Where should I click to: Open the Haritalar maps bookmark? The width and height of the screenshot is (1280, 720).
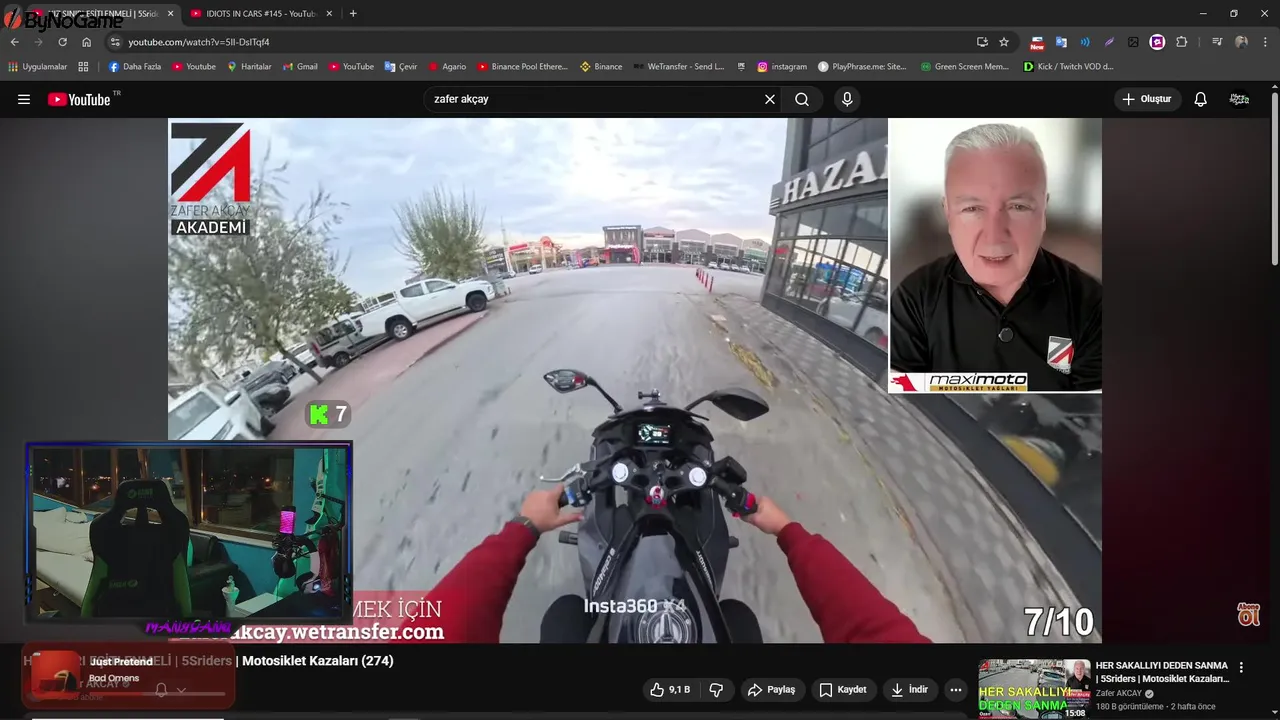coord(249,67)
